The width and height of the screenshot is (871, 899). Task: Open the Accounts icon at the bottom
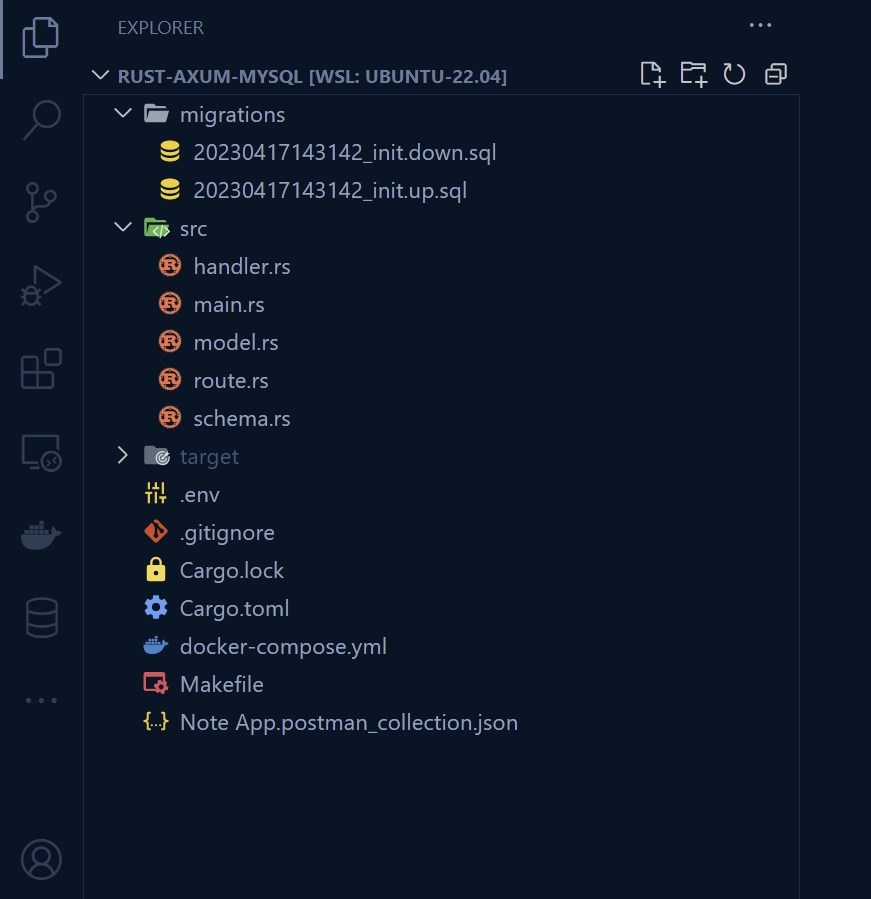[40, 859]
